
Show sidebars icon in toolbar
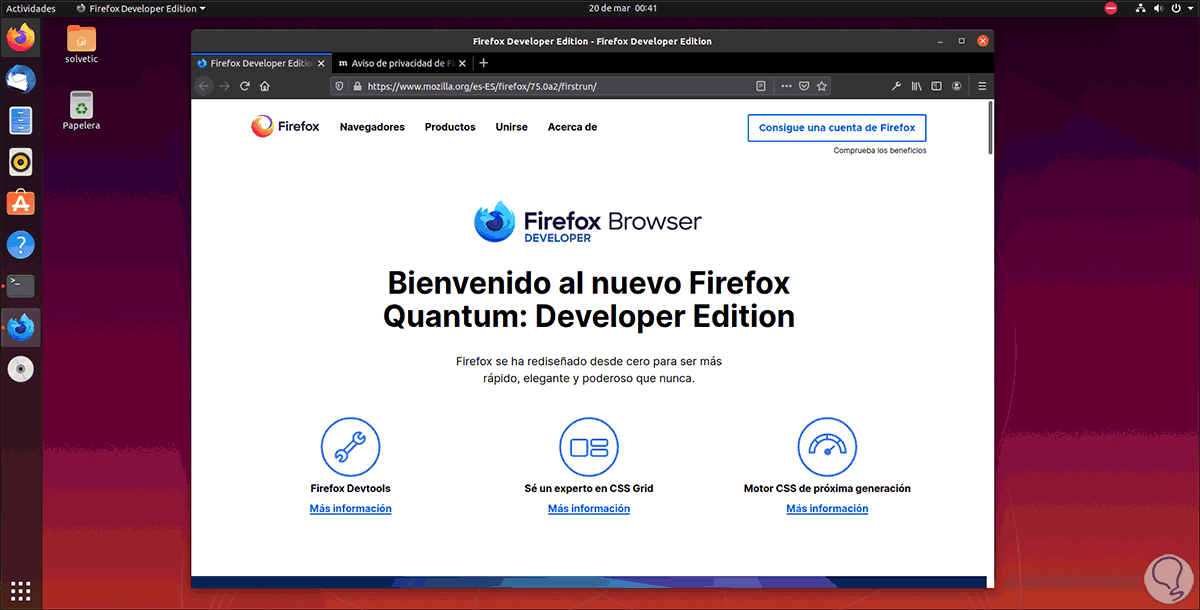click(x=936, y=86)
